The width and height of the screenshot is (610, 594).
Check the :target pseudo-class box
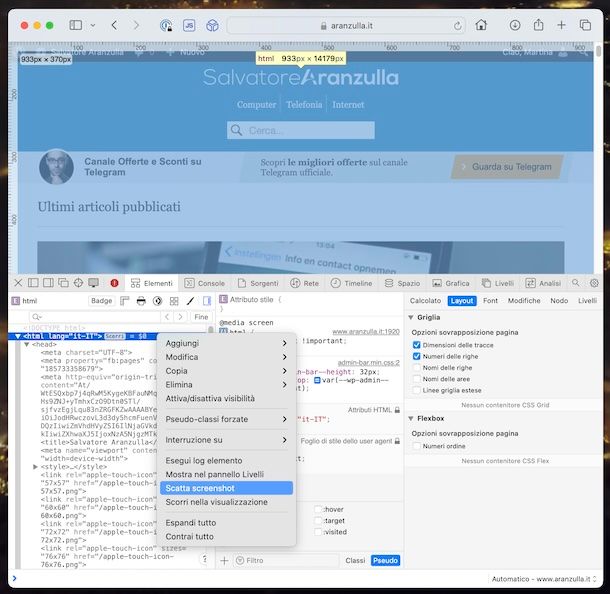(x=318, y=520)
